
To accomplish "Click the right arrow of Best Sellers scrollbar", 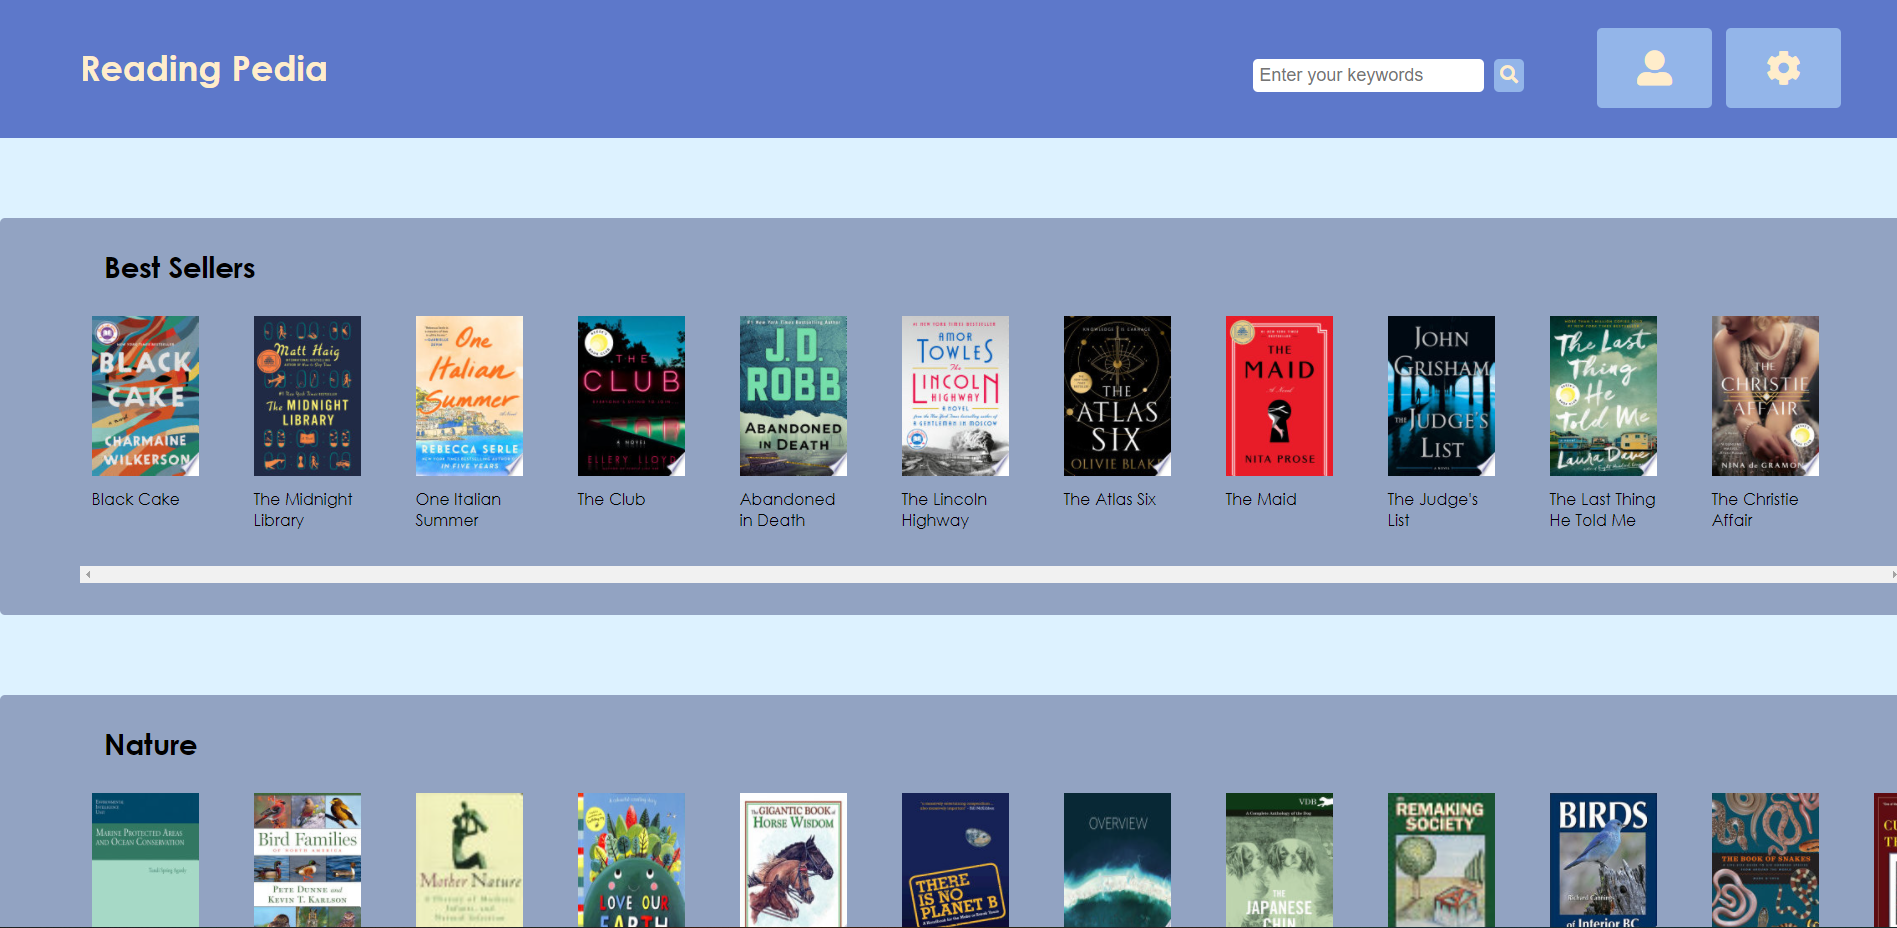I will pos(1890,573).
